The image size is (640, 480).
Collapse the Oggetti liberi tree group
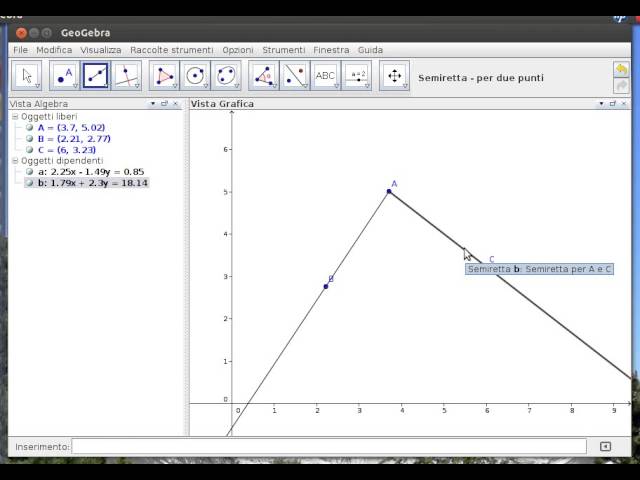pyautogui.click(x=15, y=116)
